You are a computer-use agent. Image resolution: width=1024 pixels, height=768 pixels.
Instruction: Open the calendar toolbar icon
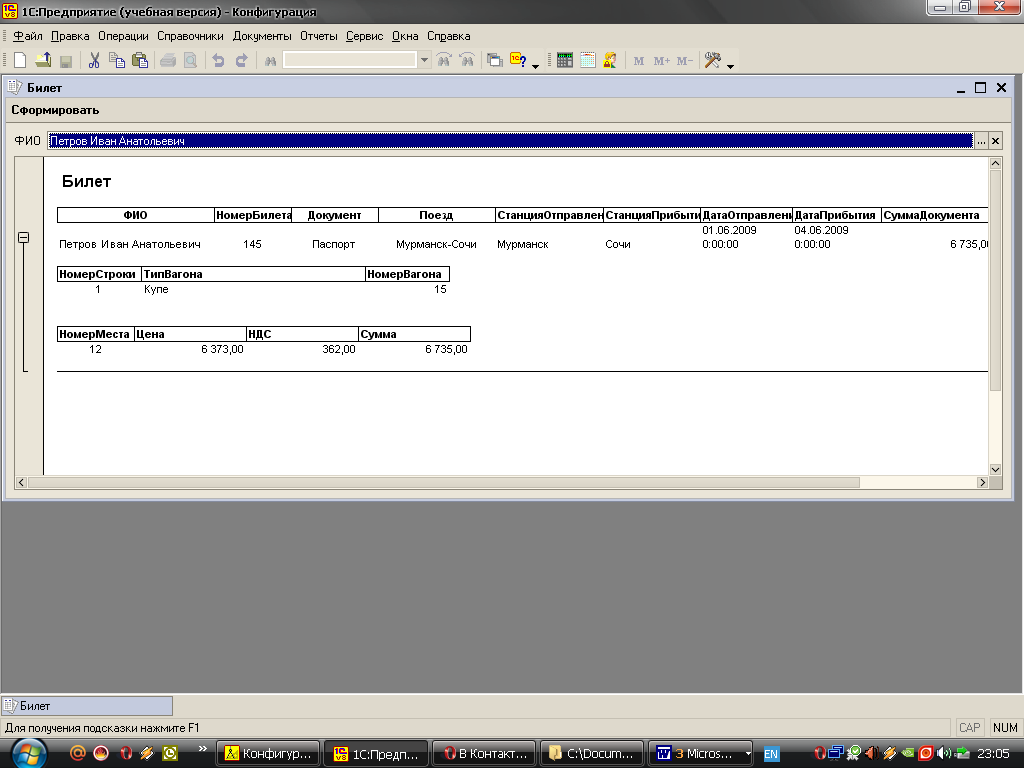coord(587,60)
